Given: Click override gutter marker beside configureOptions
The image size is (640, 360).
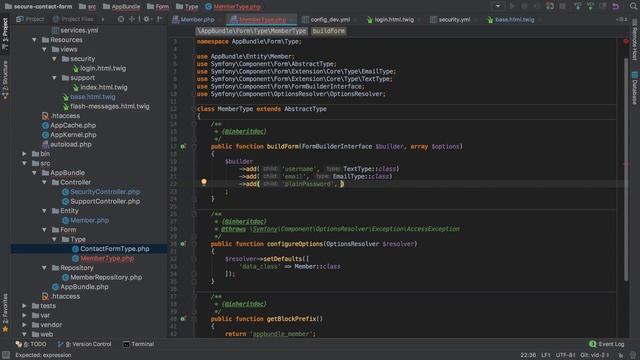Looking at the screenshot, I should point(183,244).
